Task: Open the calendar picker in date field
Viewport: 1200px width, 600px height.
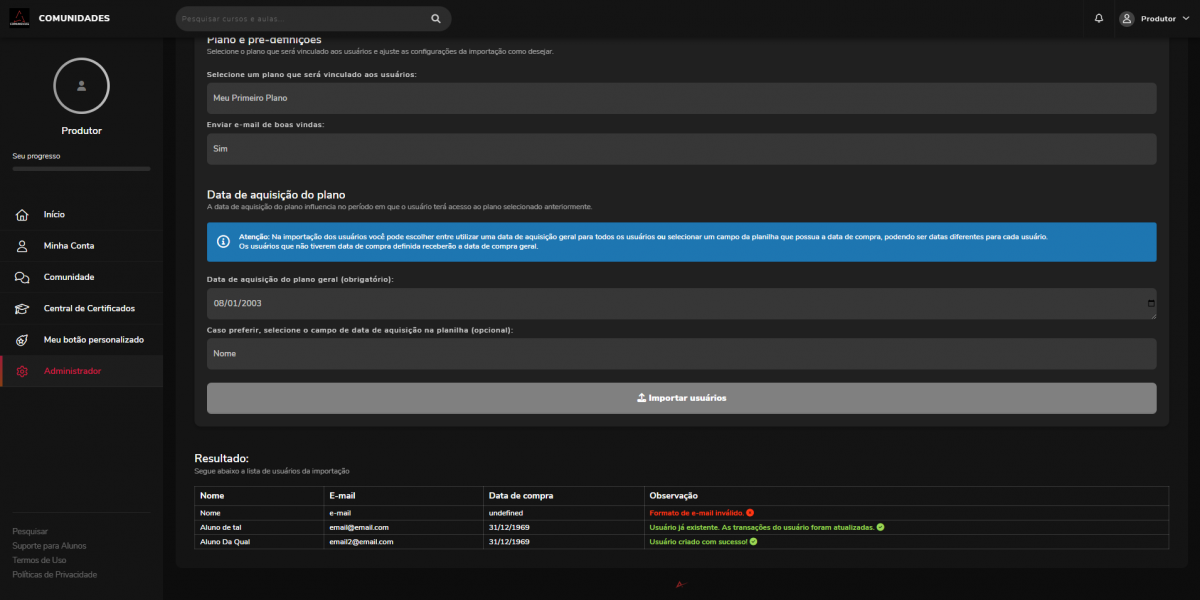Action: (x=1150, y=303)
